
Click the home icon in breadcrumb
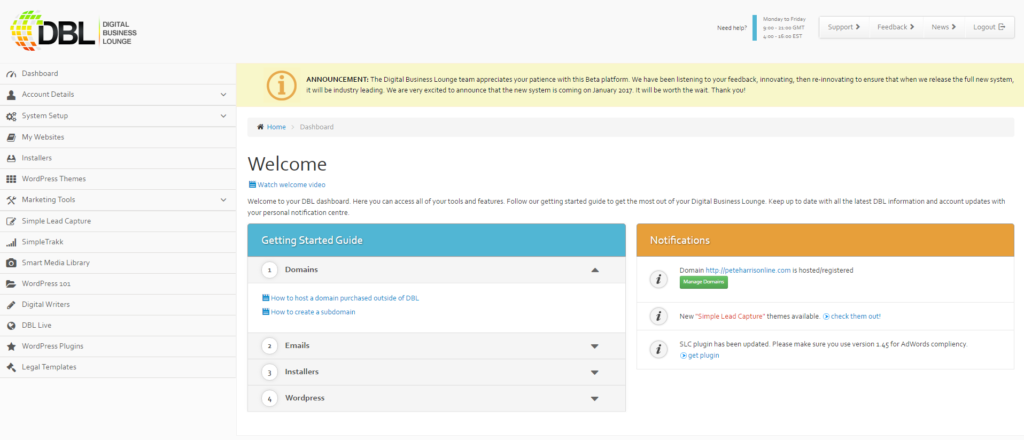point(261,127)
